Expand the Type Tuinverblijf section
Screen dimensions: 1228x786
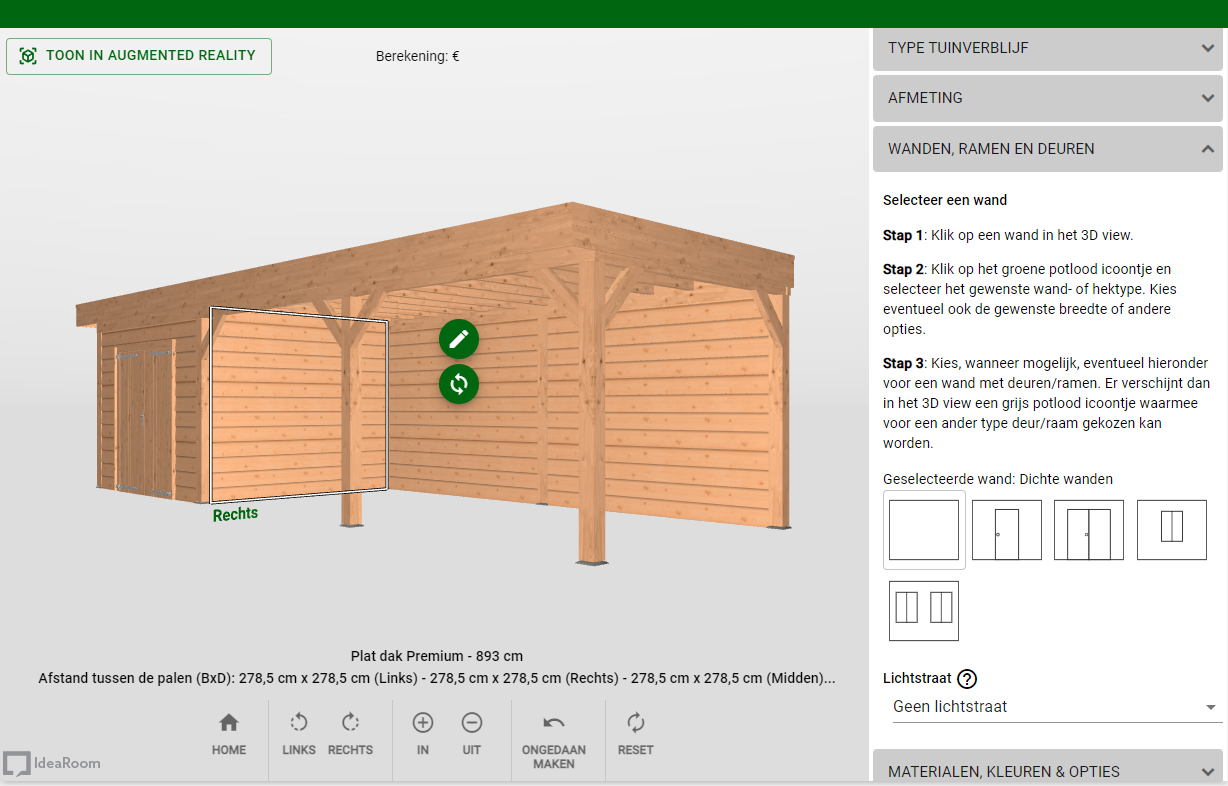coord(1047,48)
